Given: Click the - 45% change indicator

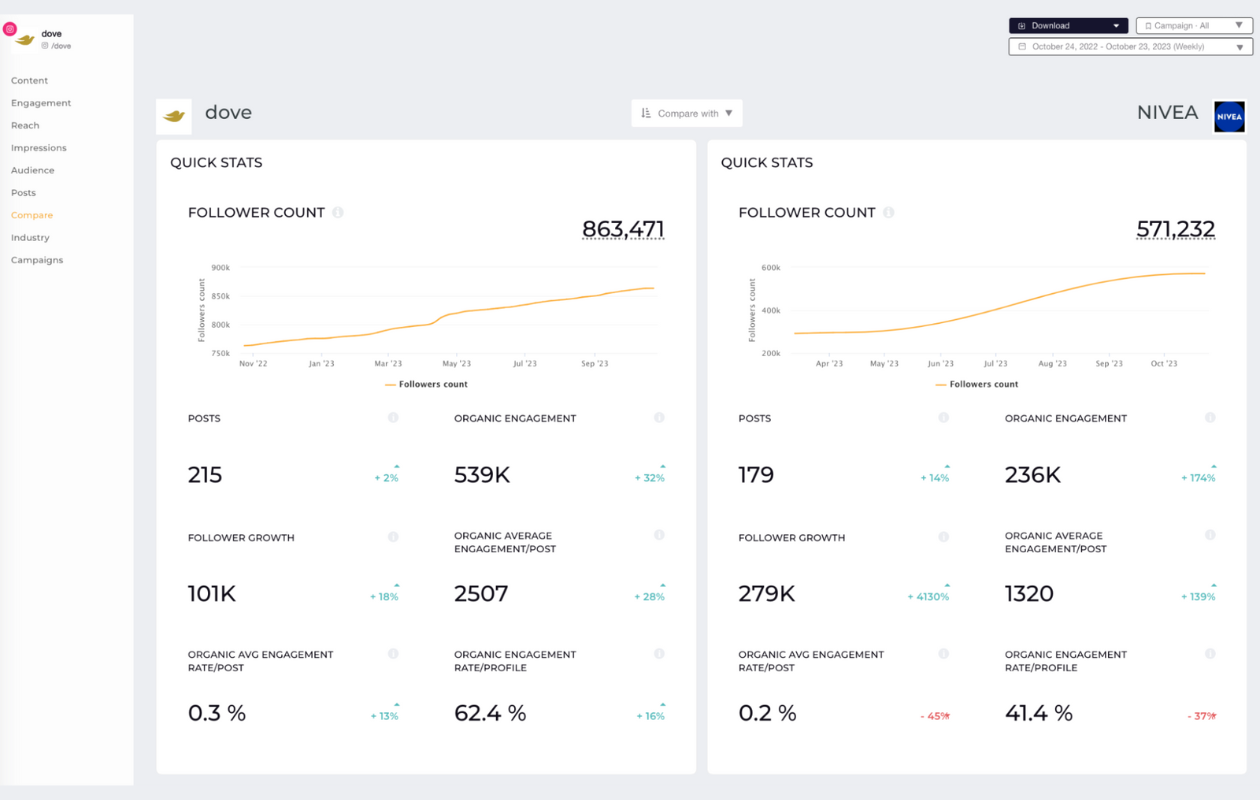Looking at the screenshot, I should (x=935, y=716).
